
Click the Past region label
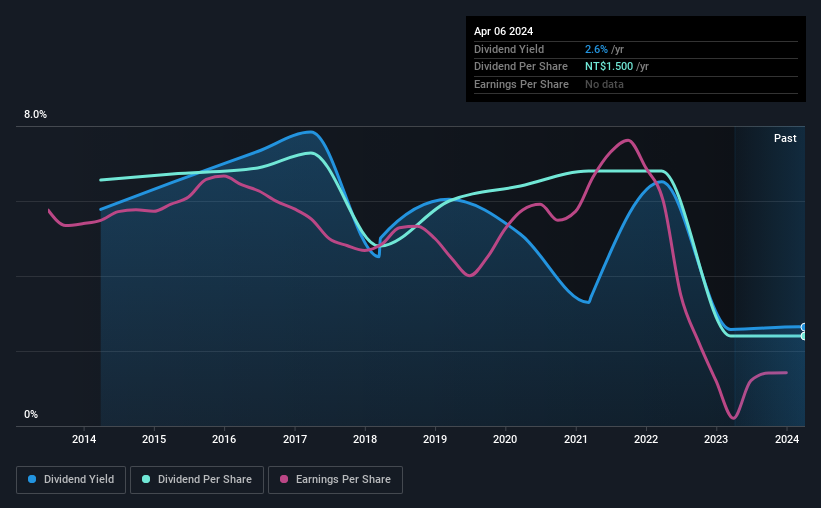785,138
